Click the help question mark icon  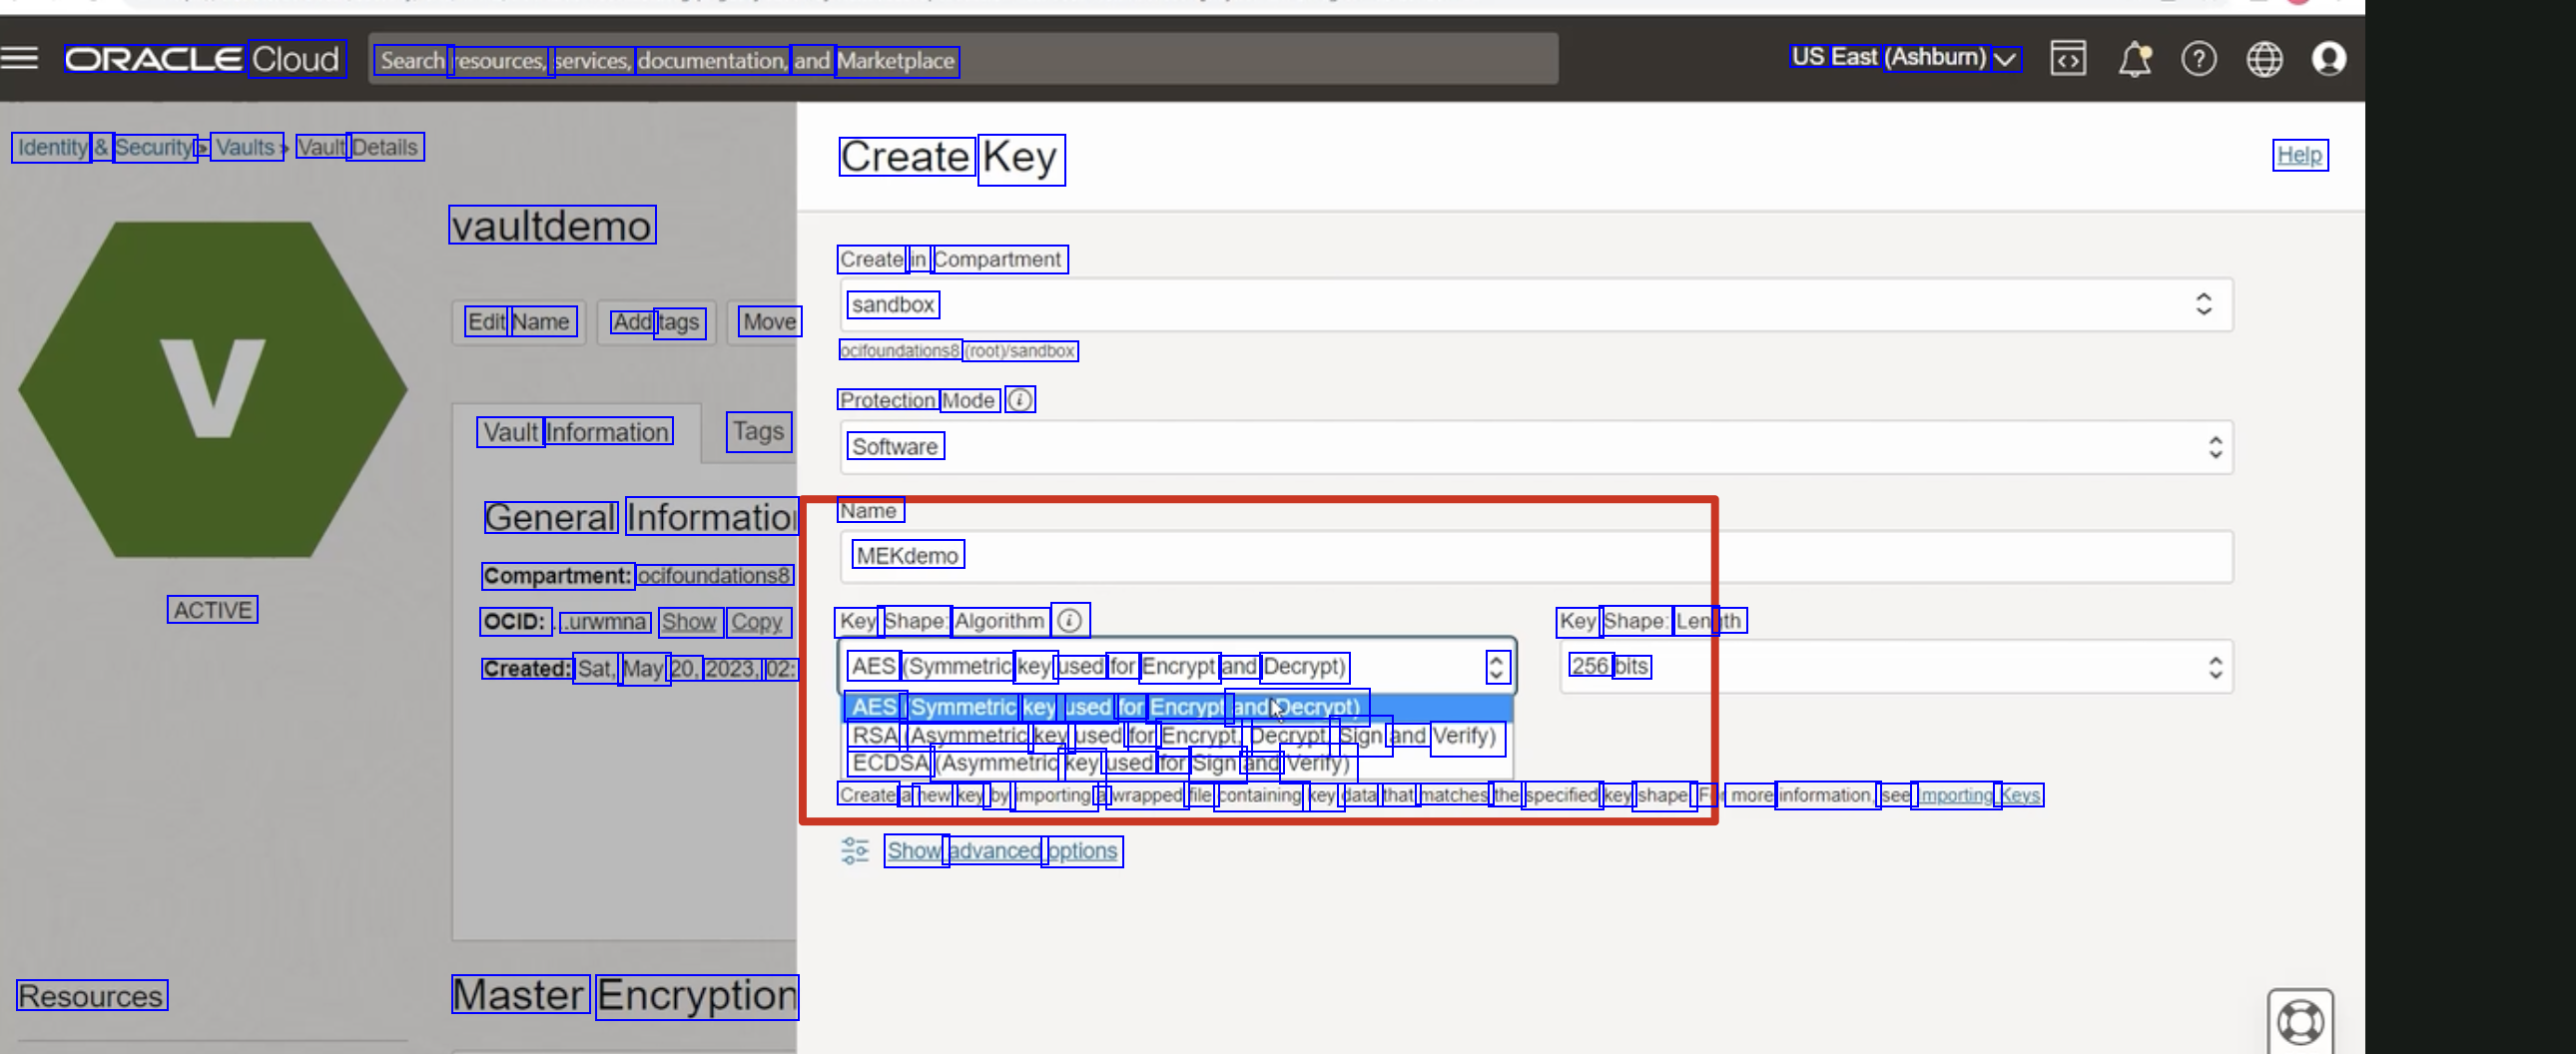coord(2198,59)
